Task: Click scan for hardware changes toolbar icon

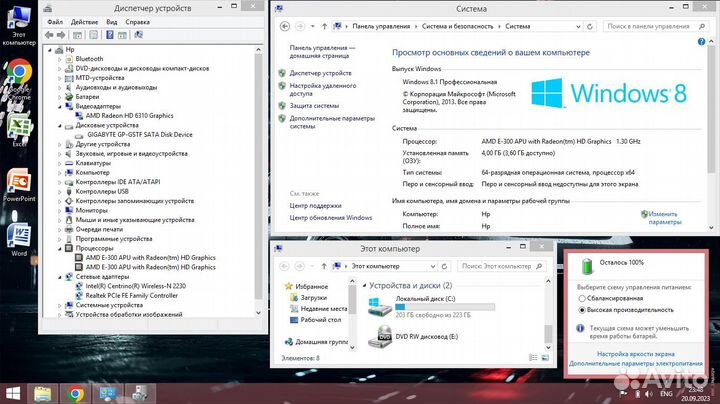Action: (x=138, y=35)
